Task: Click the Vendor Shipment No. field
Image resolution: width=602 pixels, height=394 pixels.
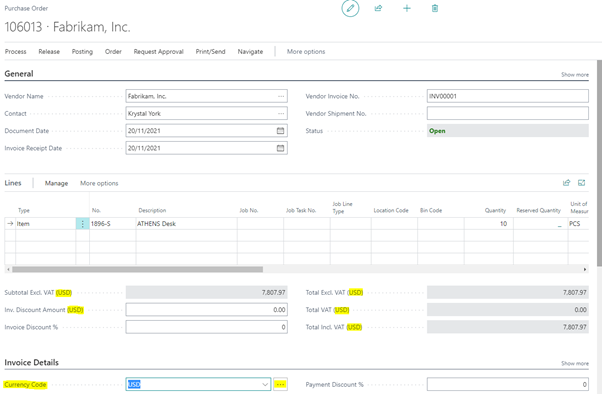Action: 508,113
